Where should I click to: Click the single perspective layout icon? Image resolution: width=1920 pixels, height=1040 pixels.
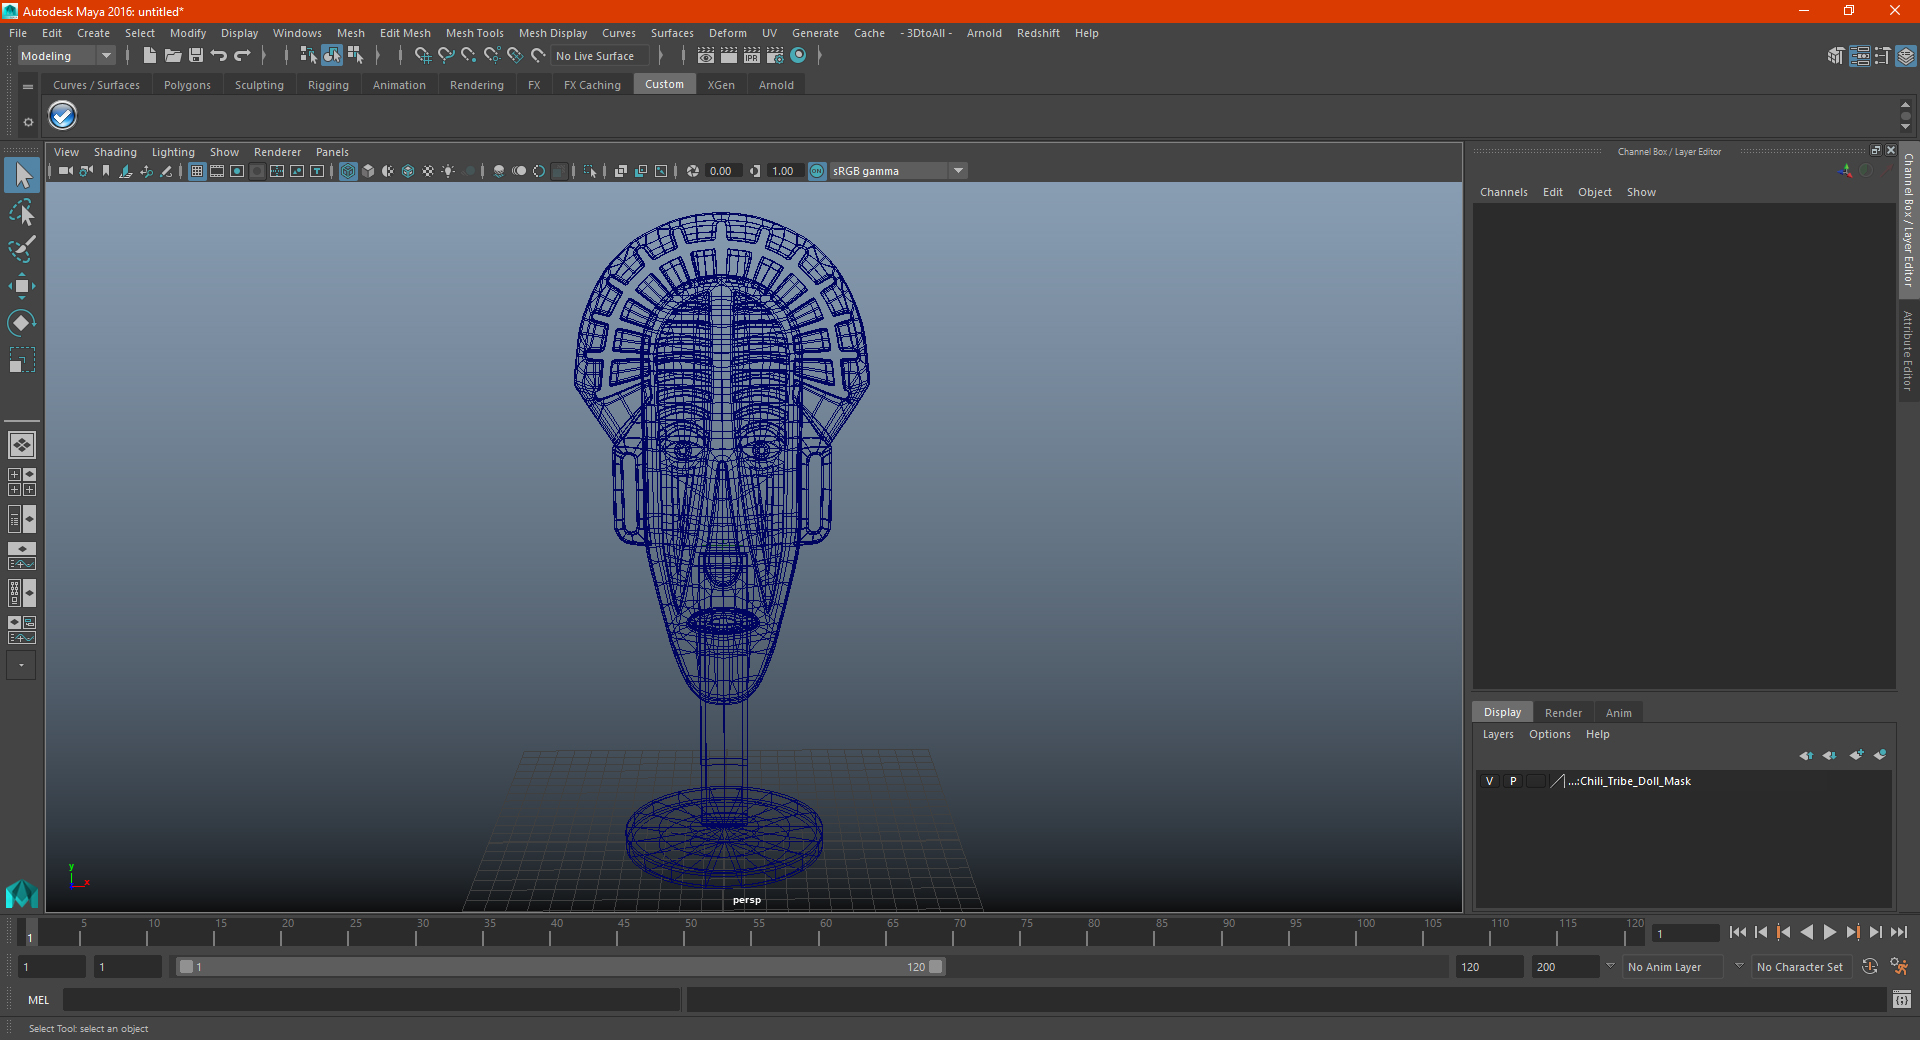pyautogui.click(x=22, y=445)
